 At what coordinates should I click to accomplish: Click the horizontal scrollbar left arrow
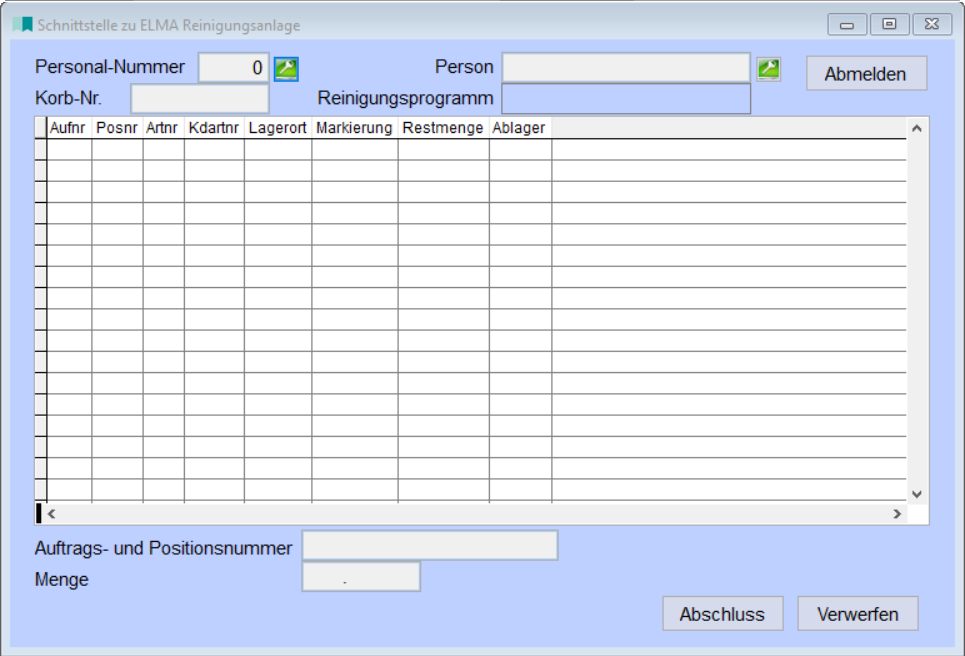[52, 514]
